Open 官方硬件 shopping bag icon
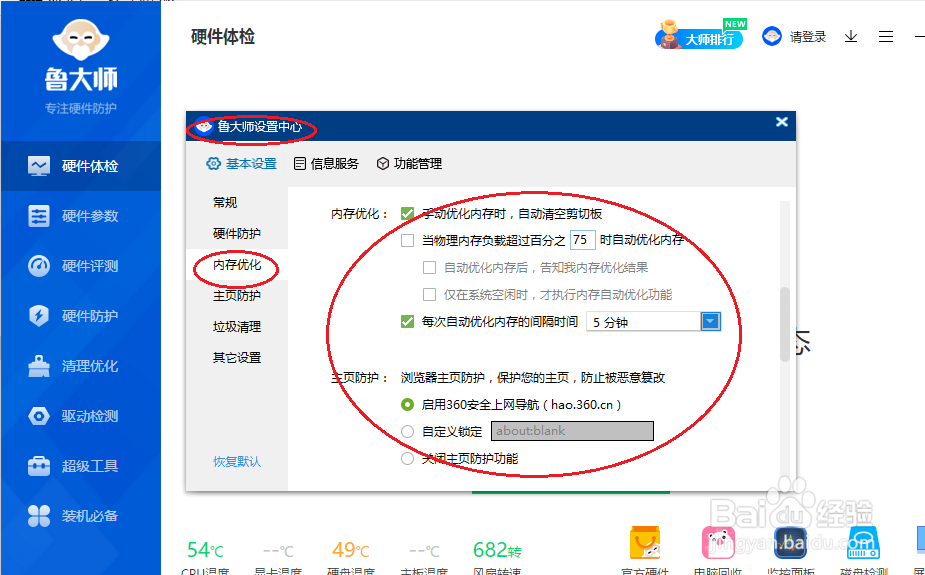925x575 pixels. tap(645, 543)
